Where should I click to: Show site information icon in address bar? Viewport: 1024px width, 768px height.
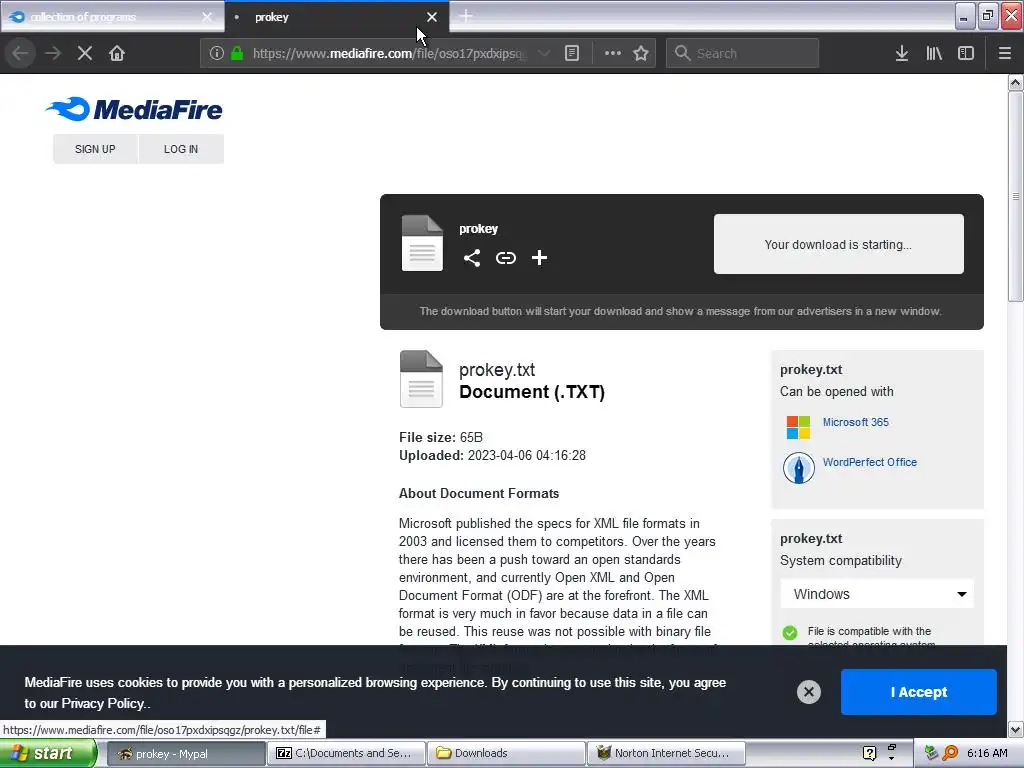pyautogui.click(x=217, y=54)
